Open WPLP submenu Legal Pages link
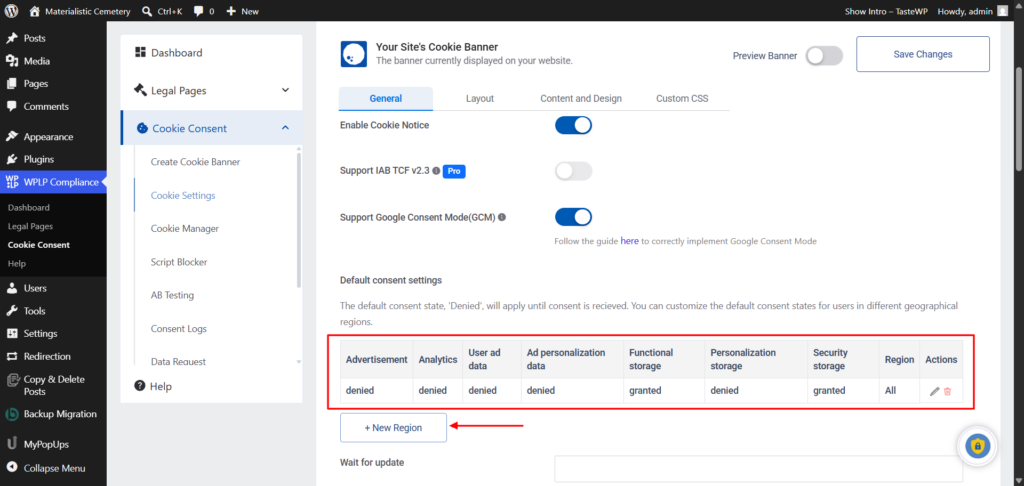The image size is (1024, 486). (31, 226)
